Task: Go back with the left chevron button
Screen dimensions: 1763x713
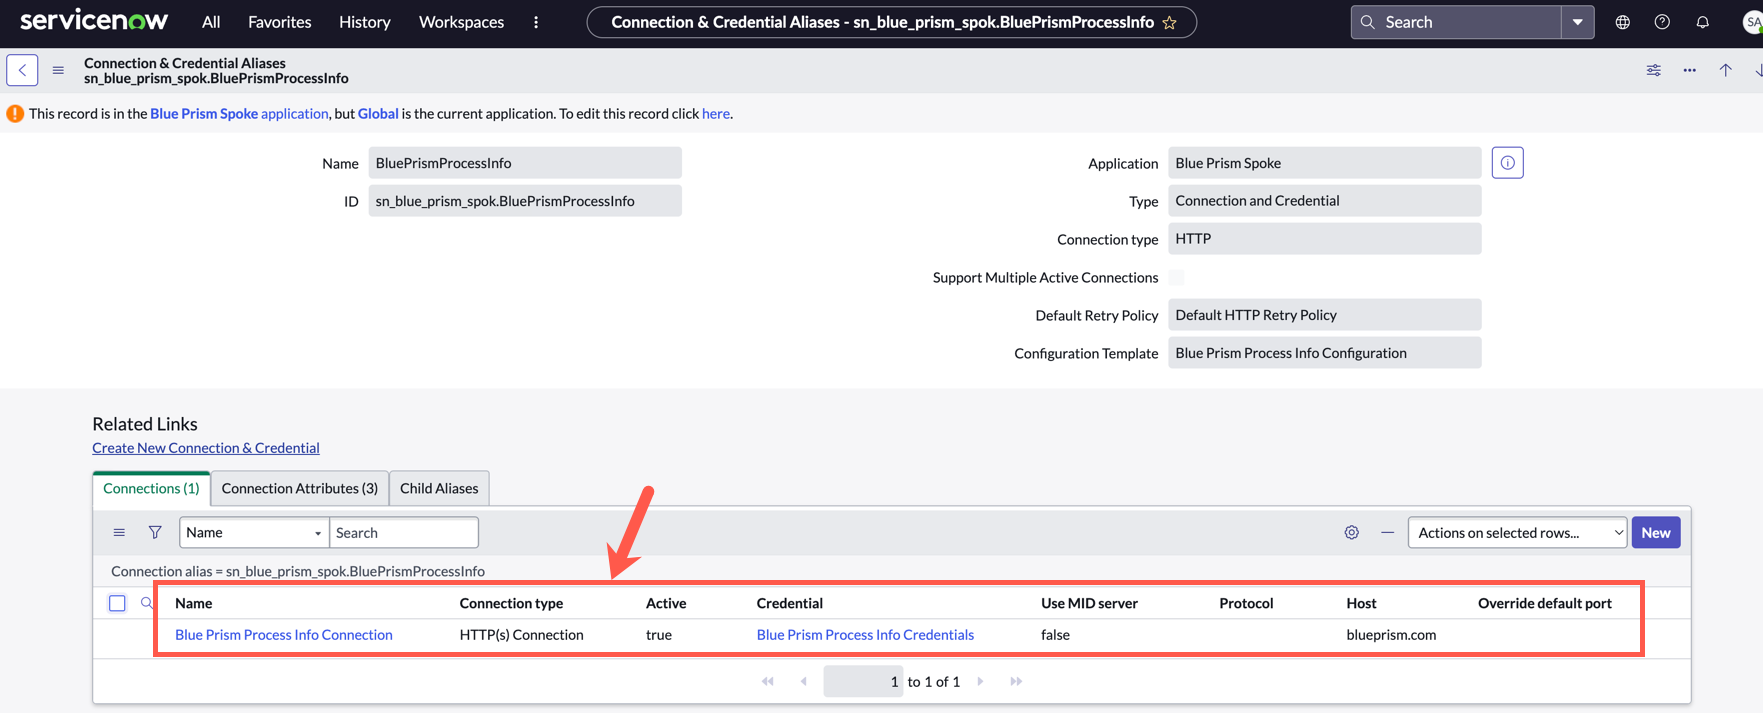Action: (x=22, y=70)
